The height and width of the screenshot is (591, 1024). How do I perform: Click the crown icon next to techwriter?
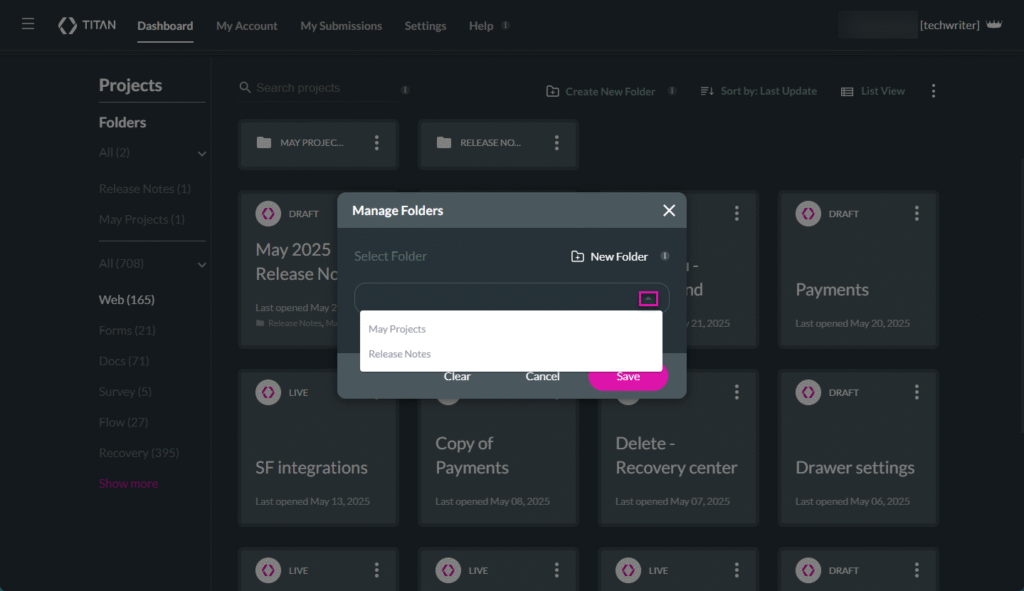click(994, 24)
